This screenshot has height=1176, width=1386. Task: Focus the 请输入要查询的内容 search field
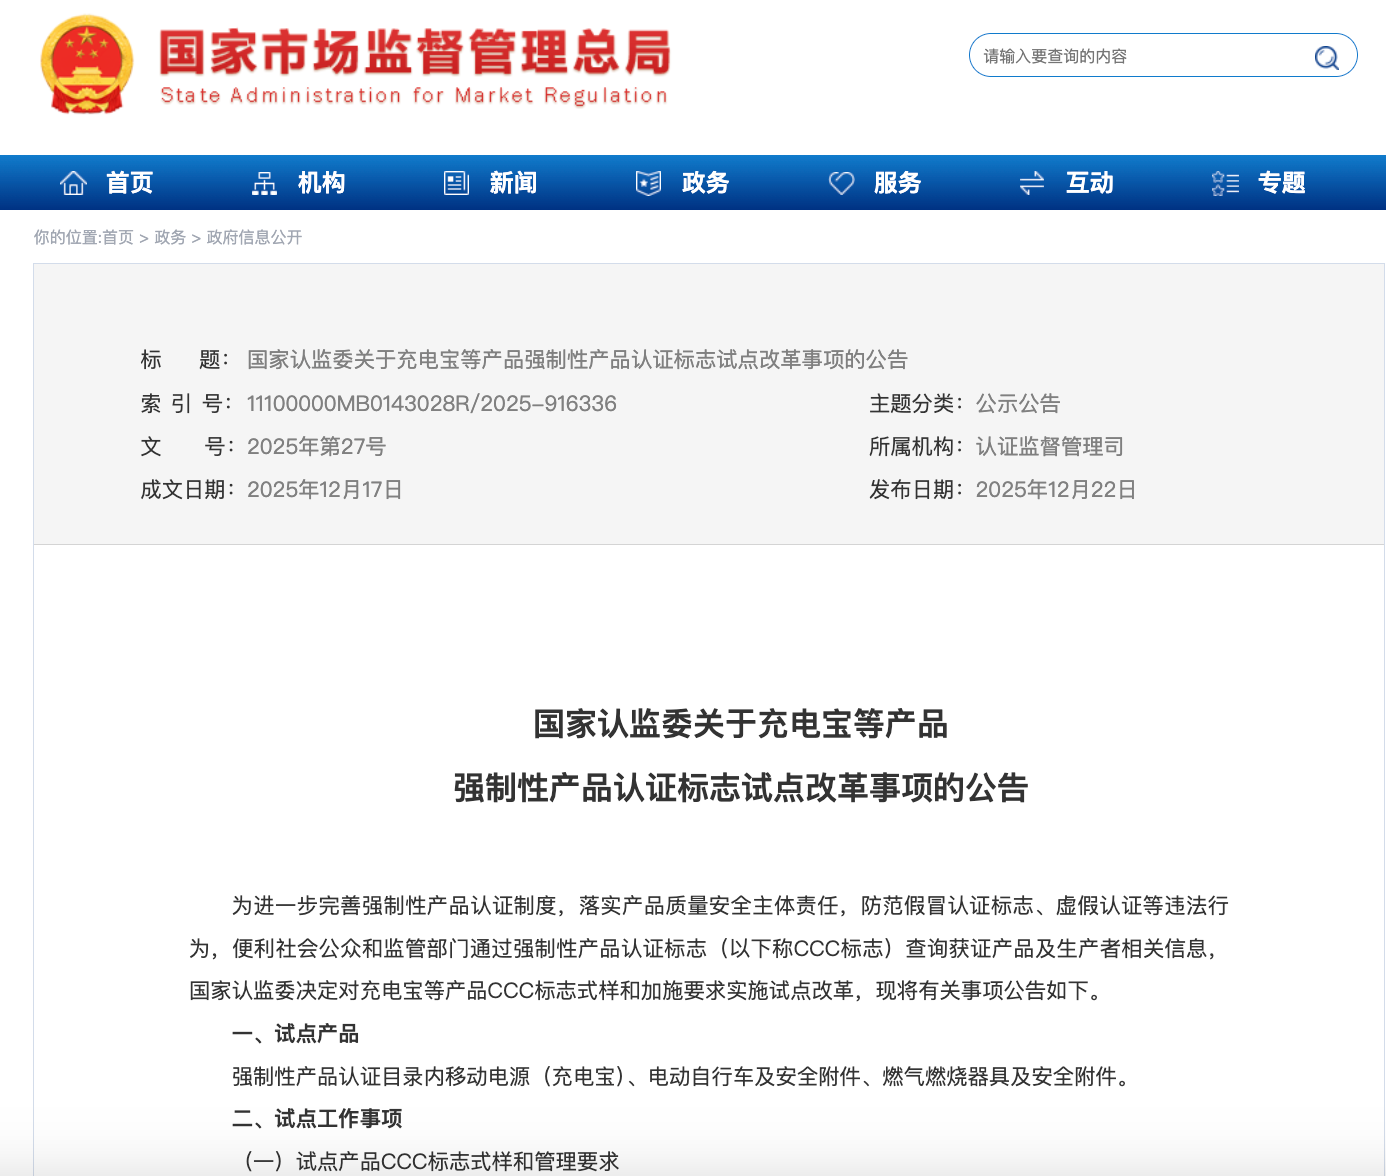1140,57
